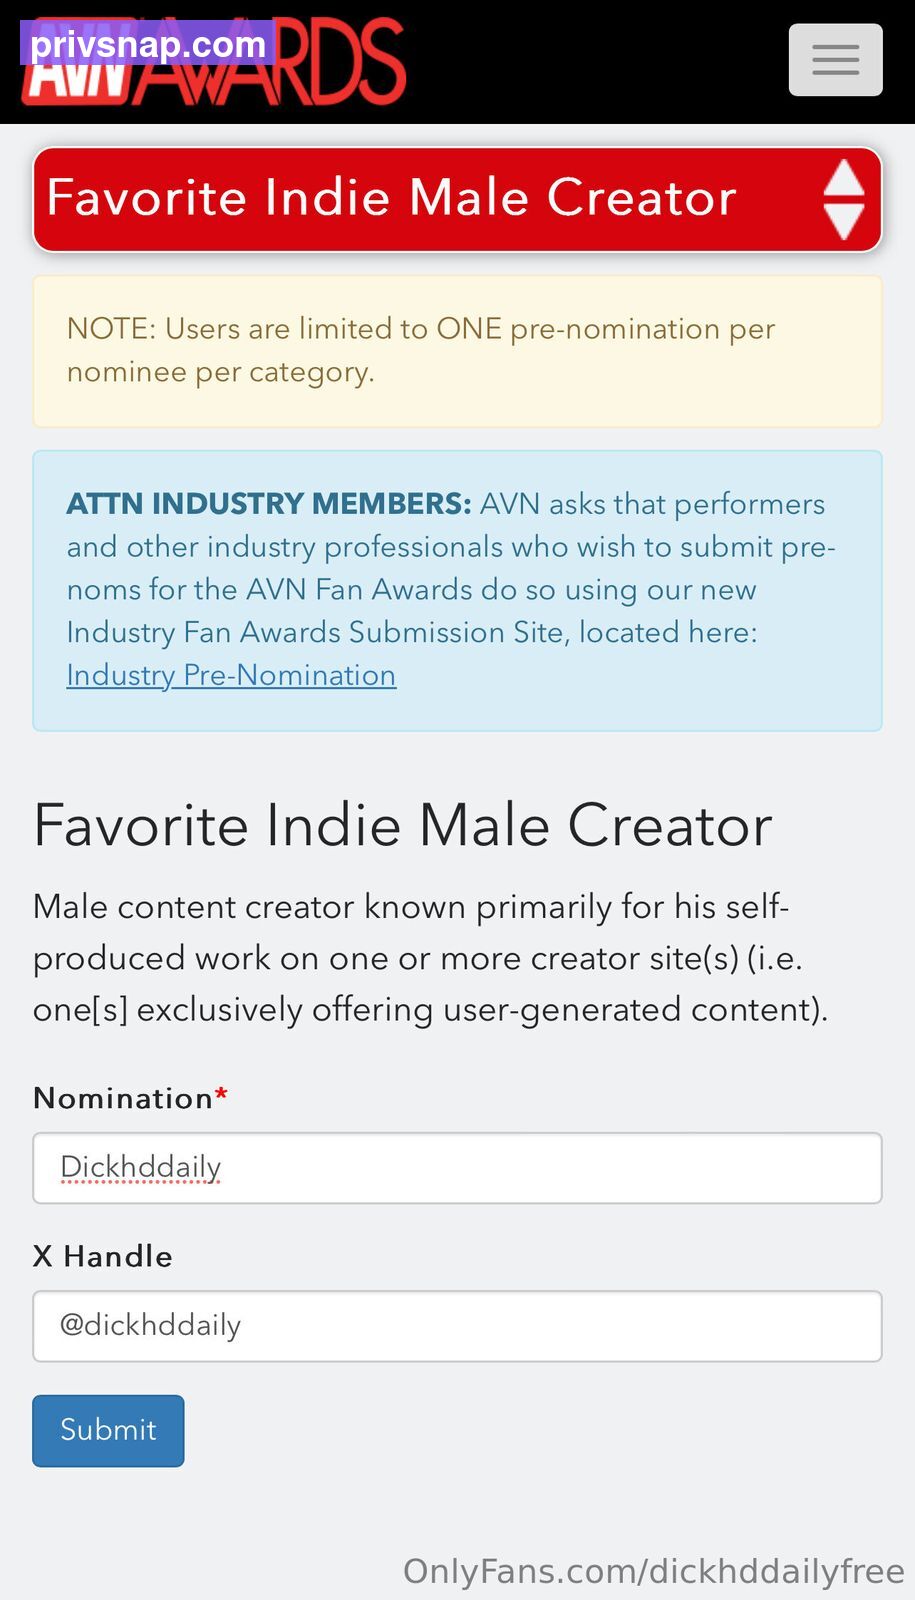
Task: Click the misspelled Dickhddaily text in Nomination
Action: (140, 1167)
